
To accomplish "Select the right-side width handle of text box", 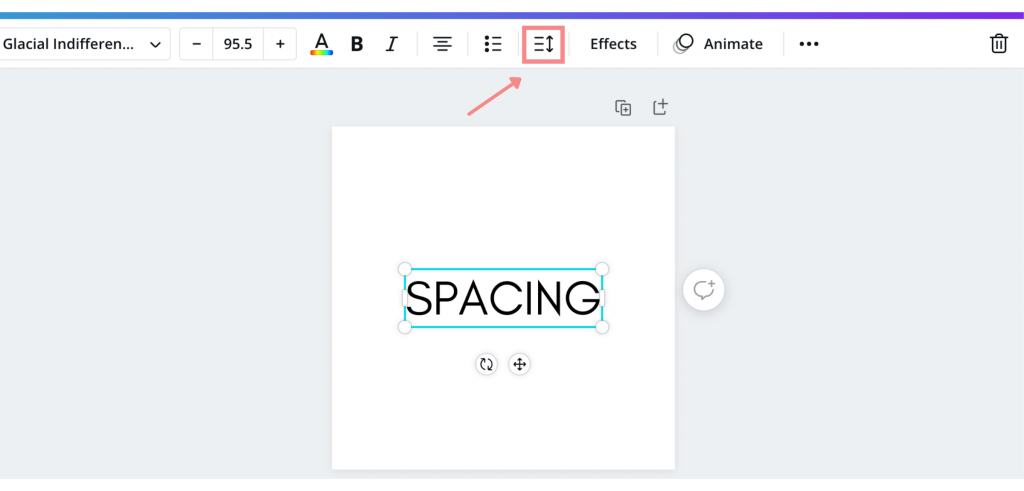I will coord(601,298).
